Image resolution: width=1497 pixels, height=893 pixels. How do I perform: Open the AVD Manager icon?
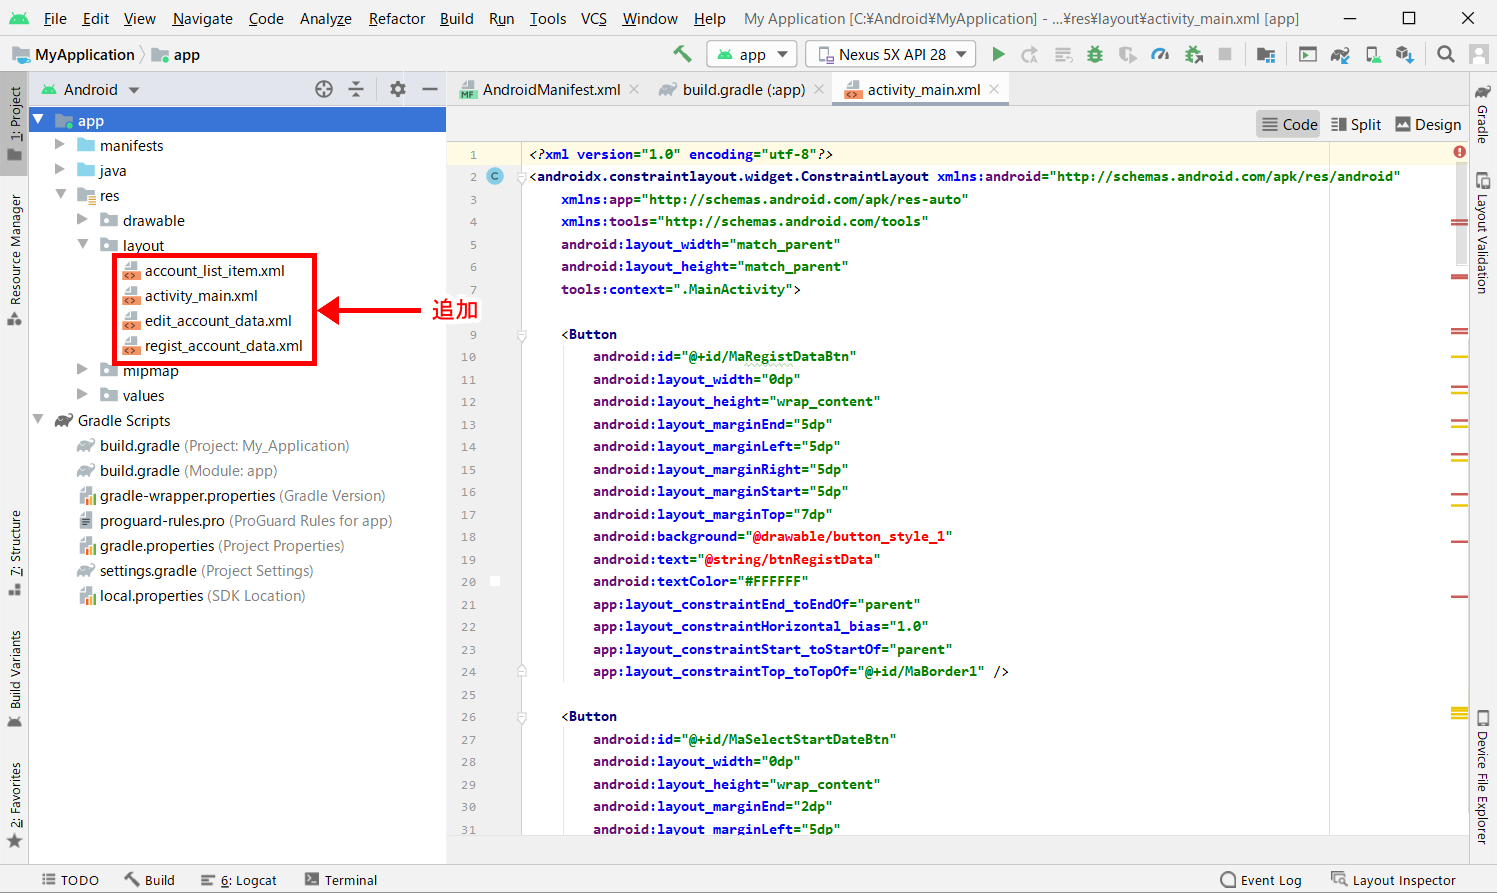point(1373,54)
